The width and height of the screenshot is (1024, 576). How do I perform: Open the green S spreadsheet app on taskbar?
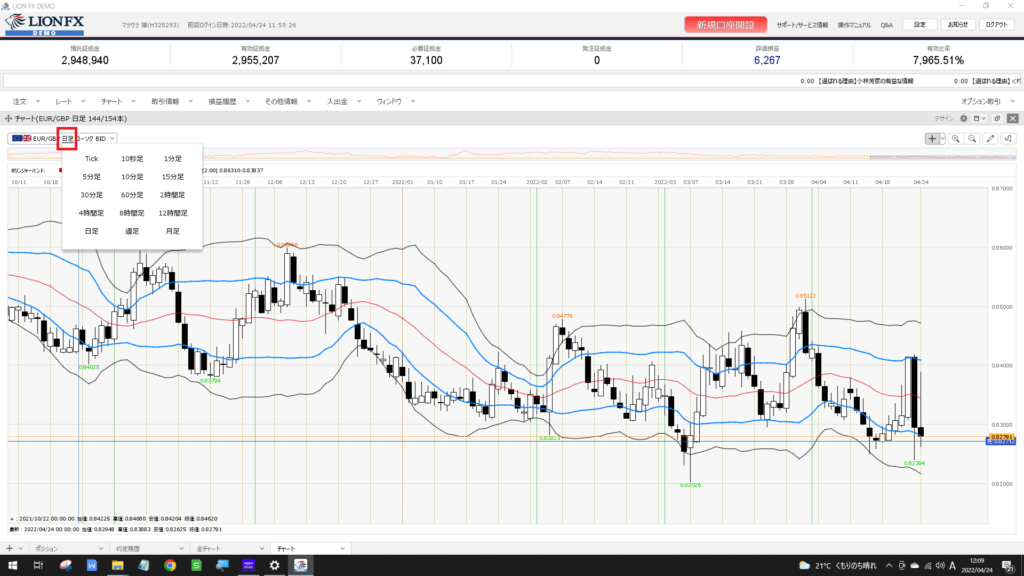click(x=196, y=566)
